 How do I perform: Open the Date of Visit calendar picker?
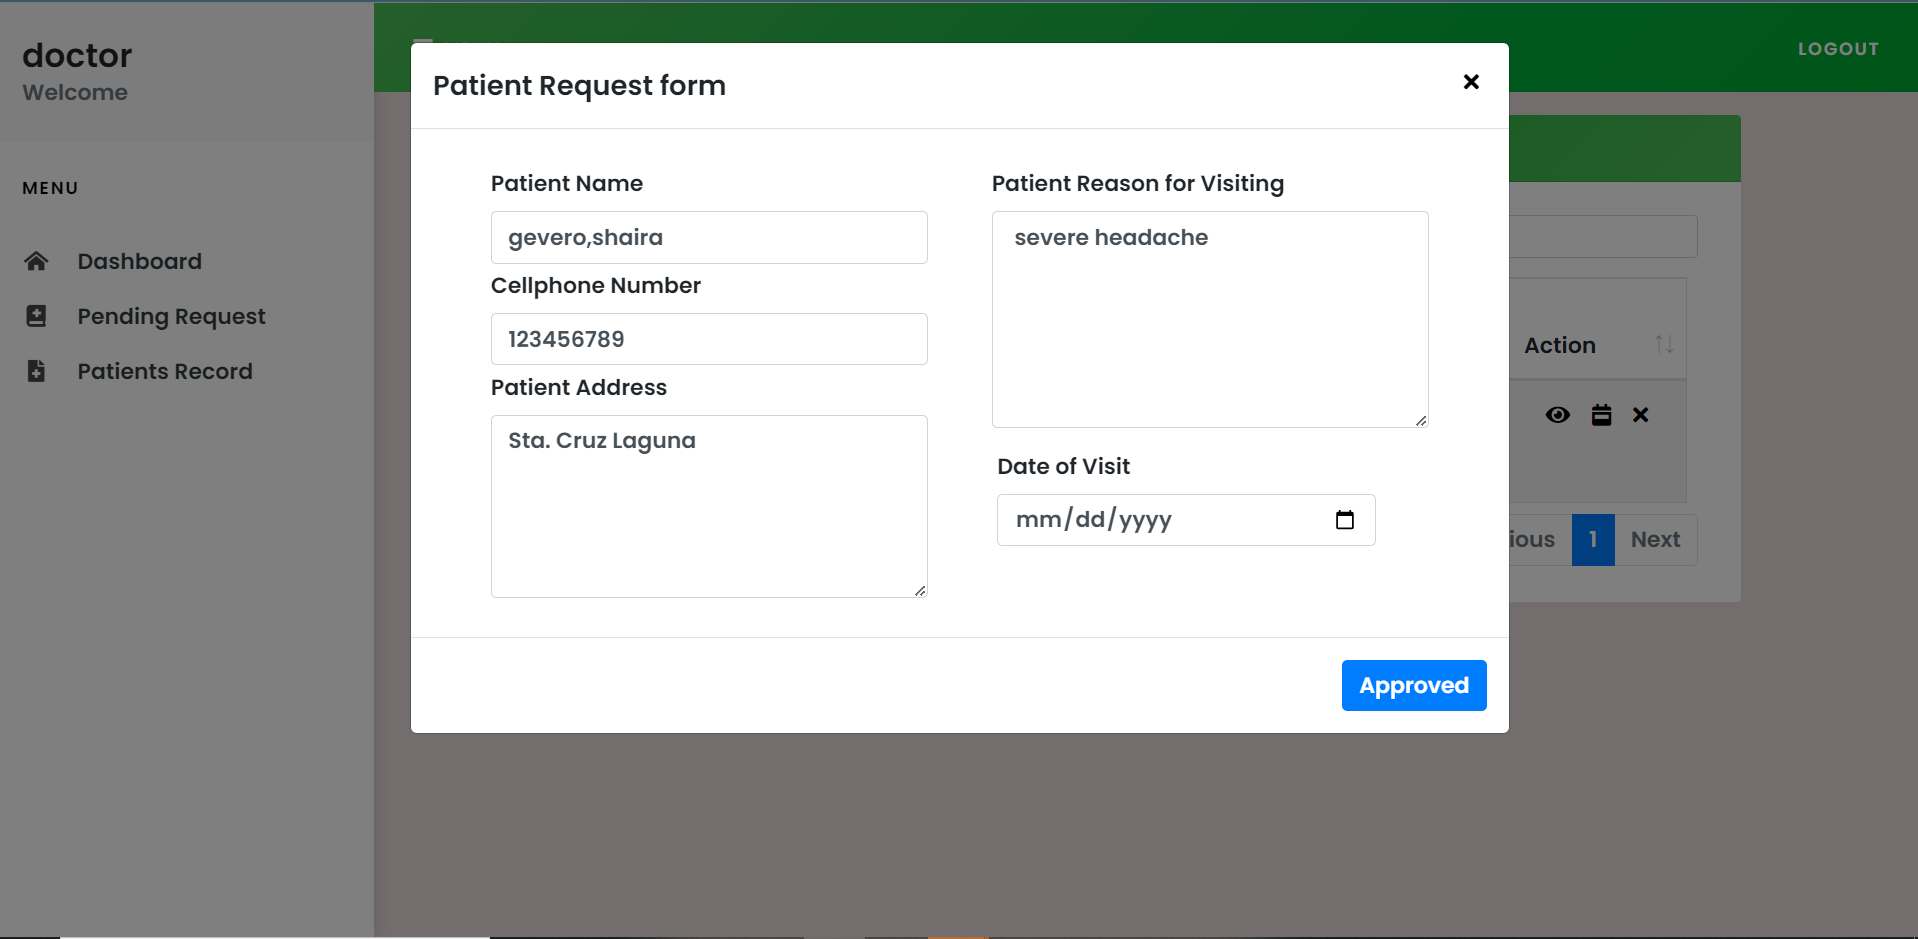(x=1344, y=520)
